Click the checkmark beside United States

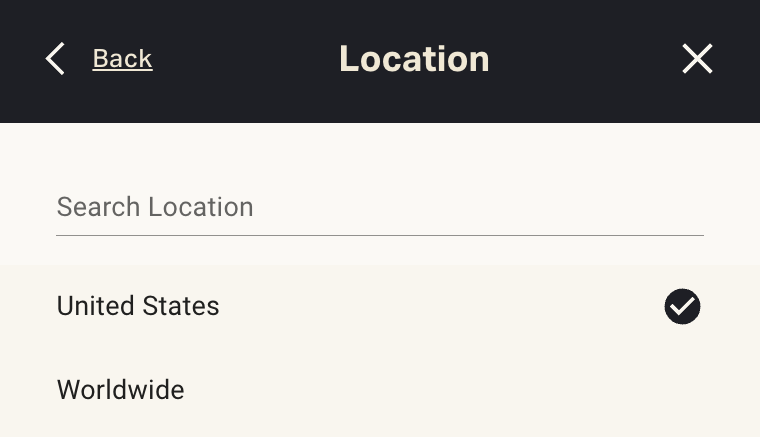pos(682,307)
